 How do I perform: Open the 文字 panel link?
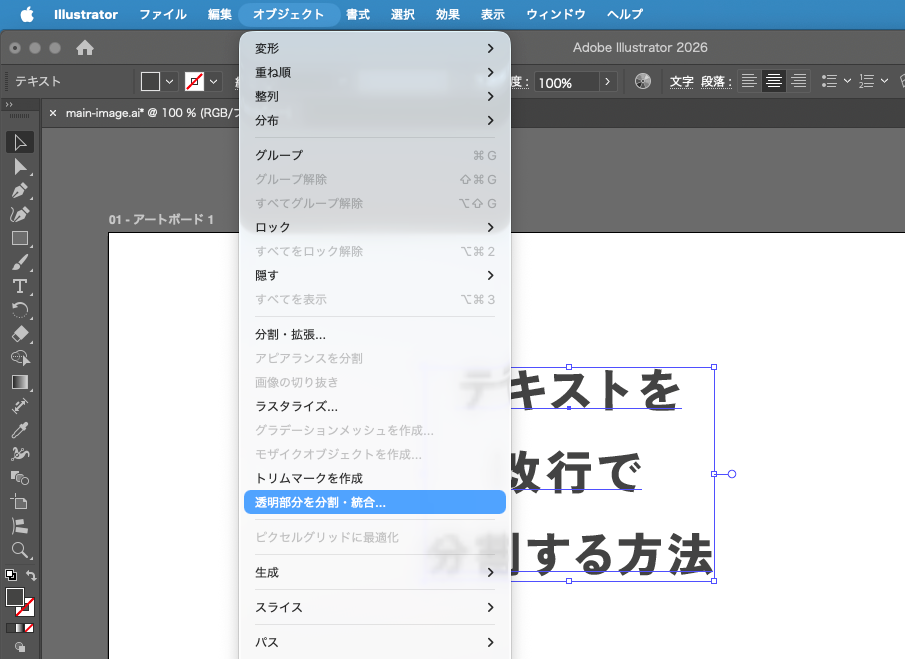click(681, 82)
